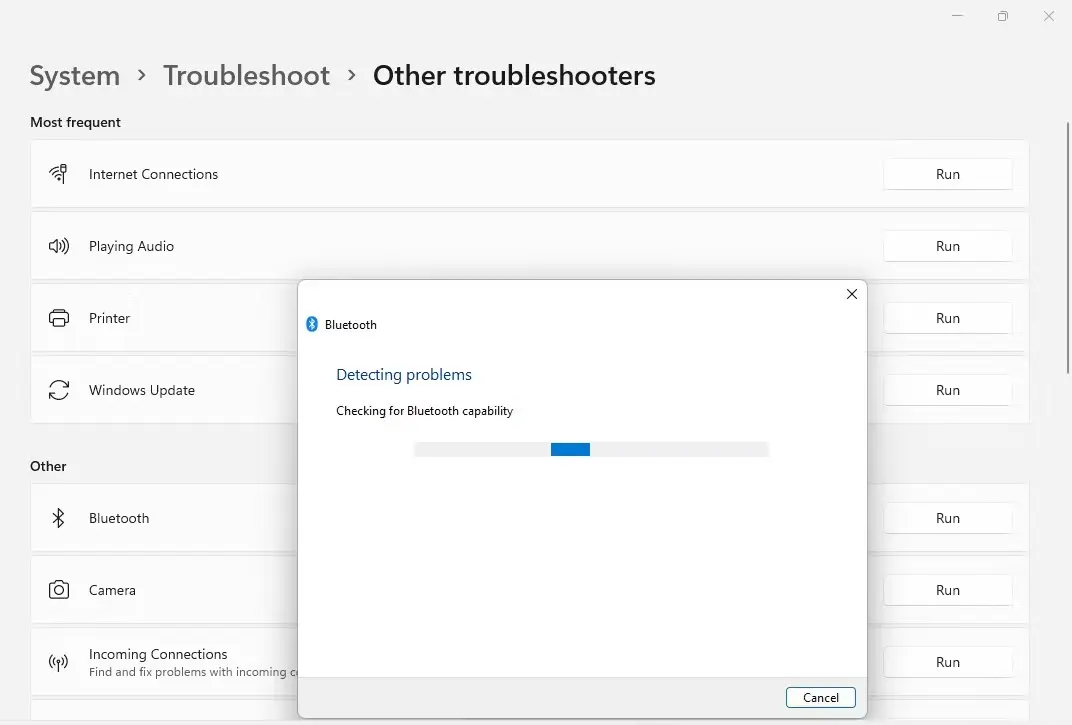Click the Bluetooth row icon in list
Viewport: 1072px width, 725px height.
click(58, 518)
